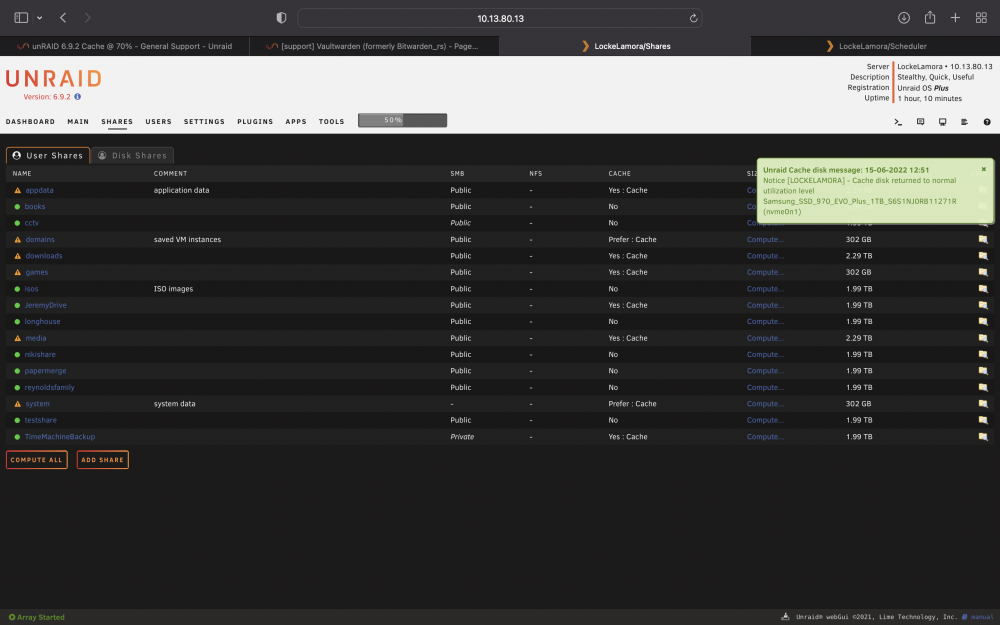1000x625 pixels.
Task: Switch to the unRAID 6.9.2 Cache browser tab
Action: click(x=124, y=46)
